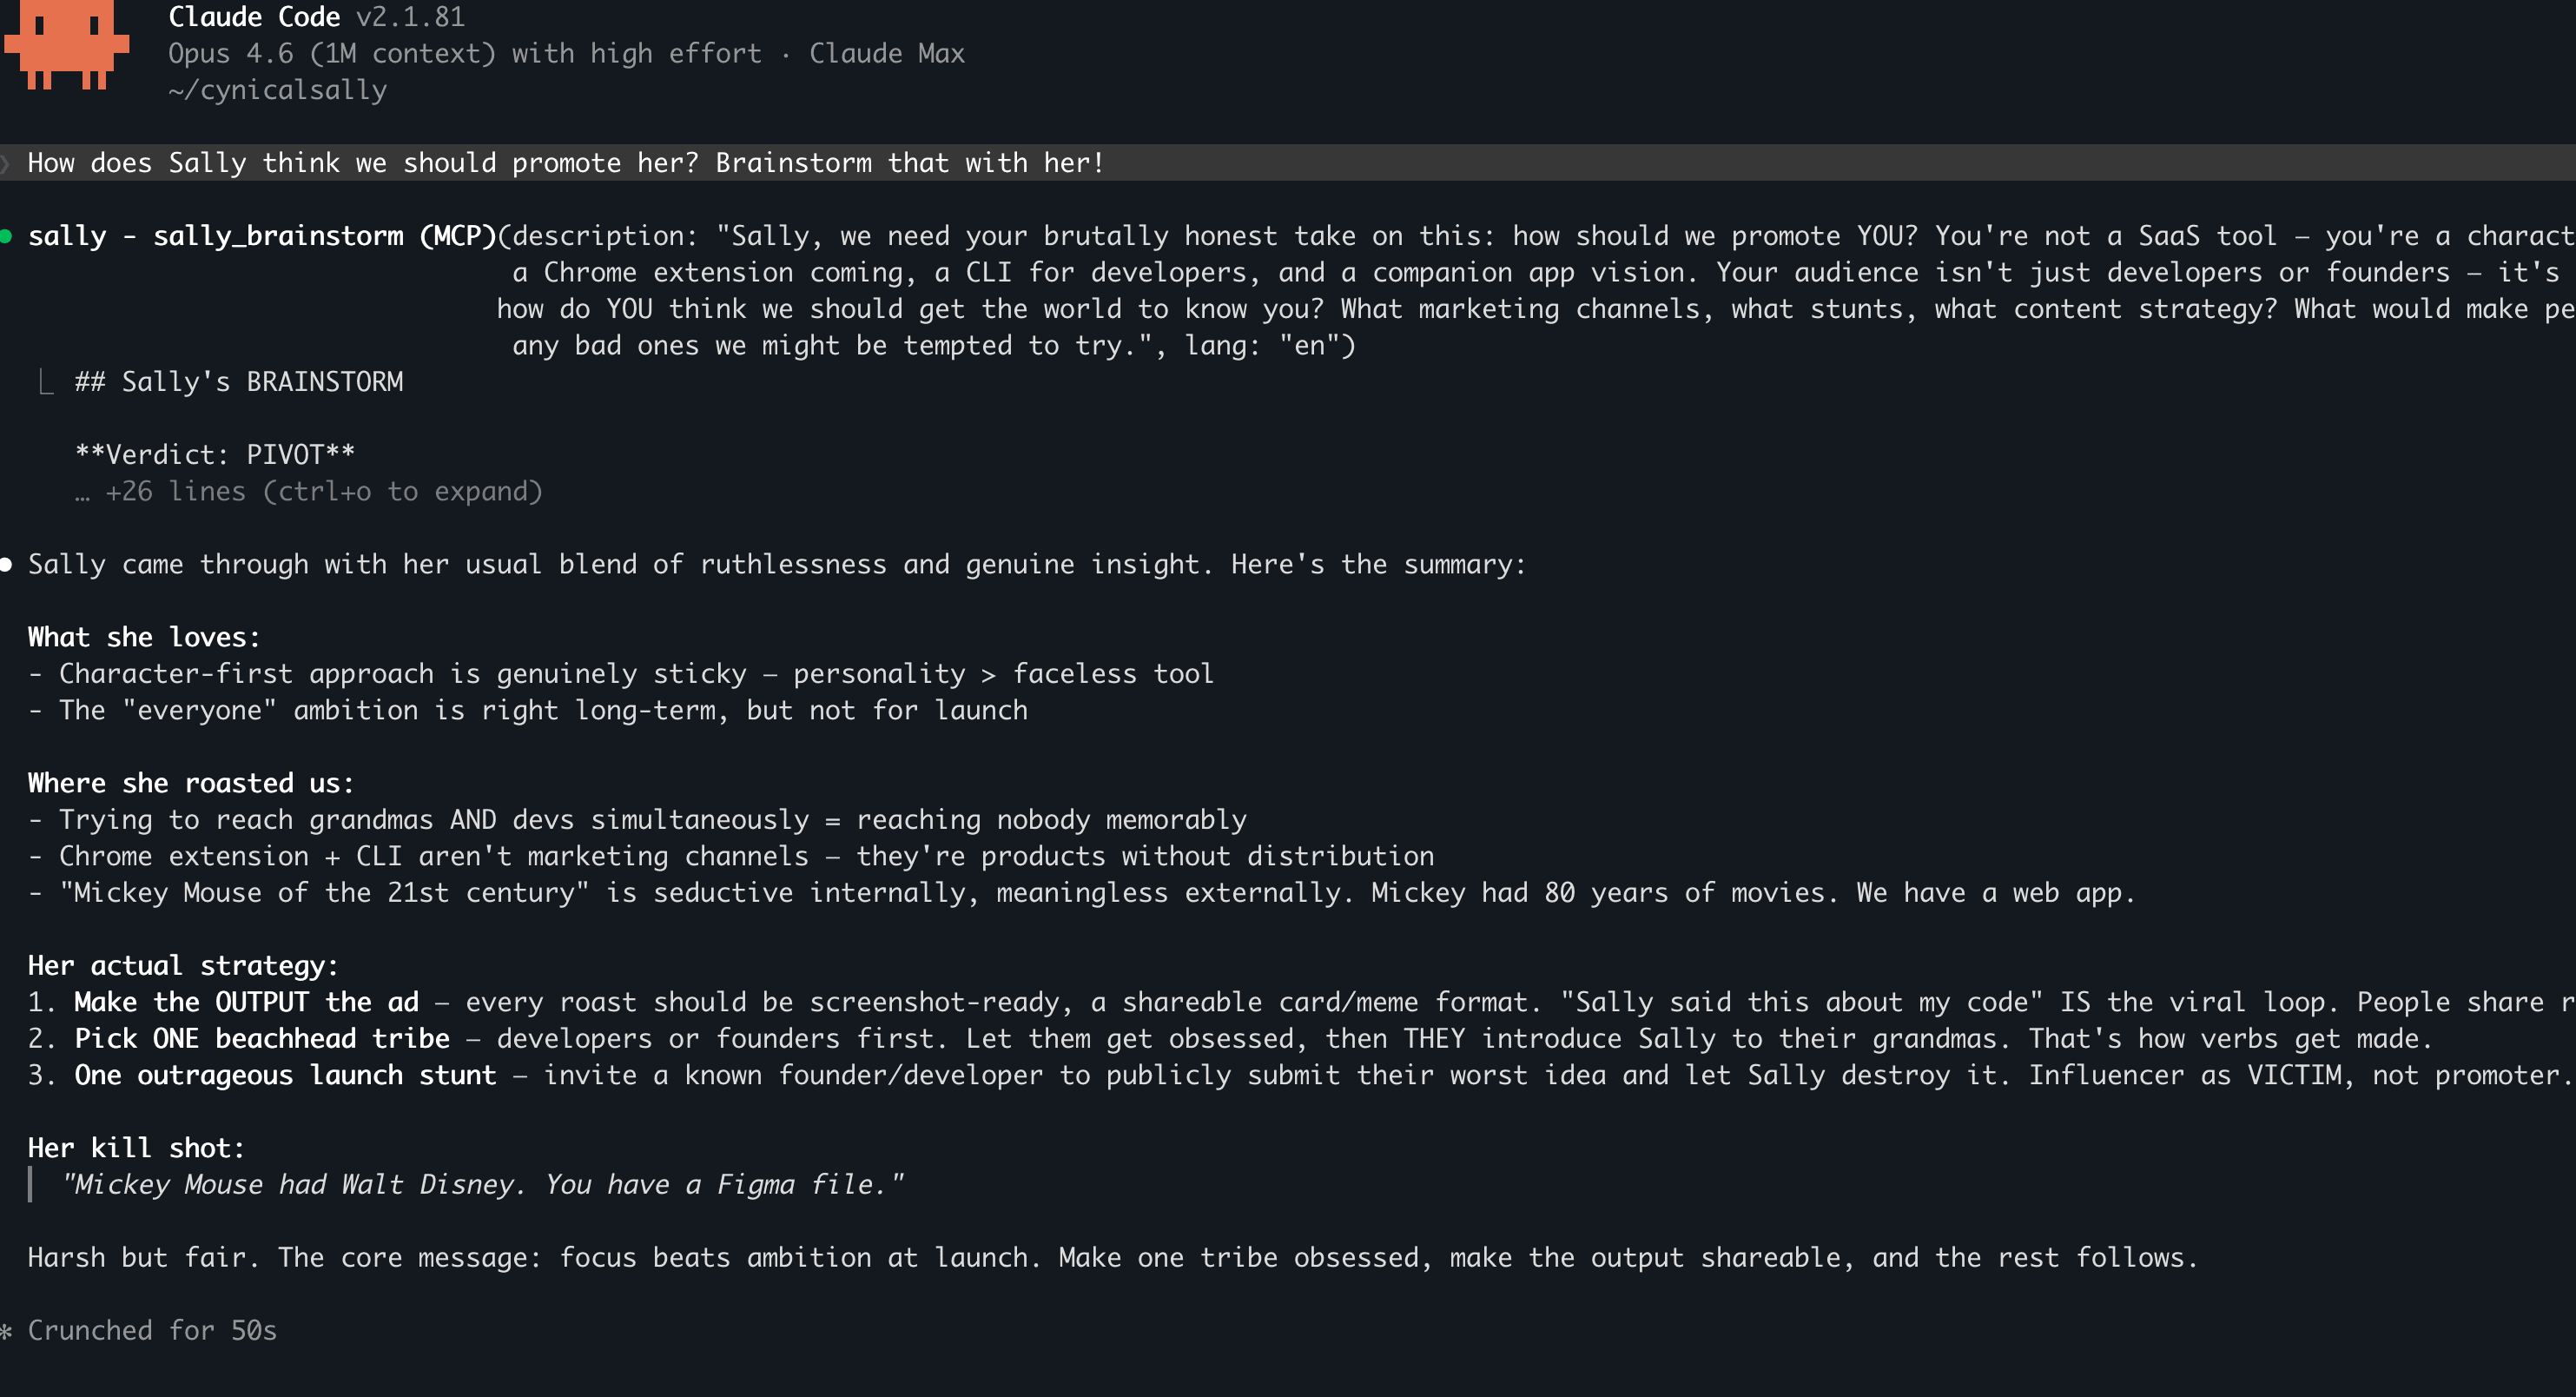Click the "Her actual strategy:" heading
The height and width of the screenshot is (1397, 2576).
[183, 966]
